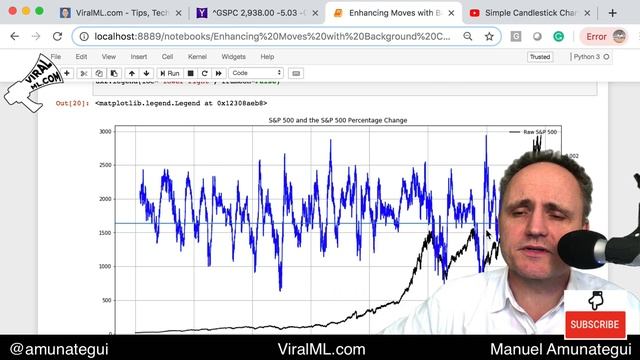Click the Error profile button
Image resolution: width=640 pixels, height=360 pixels.
tap(605, 36)
